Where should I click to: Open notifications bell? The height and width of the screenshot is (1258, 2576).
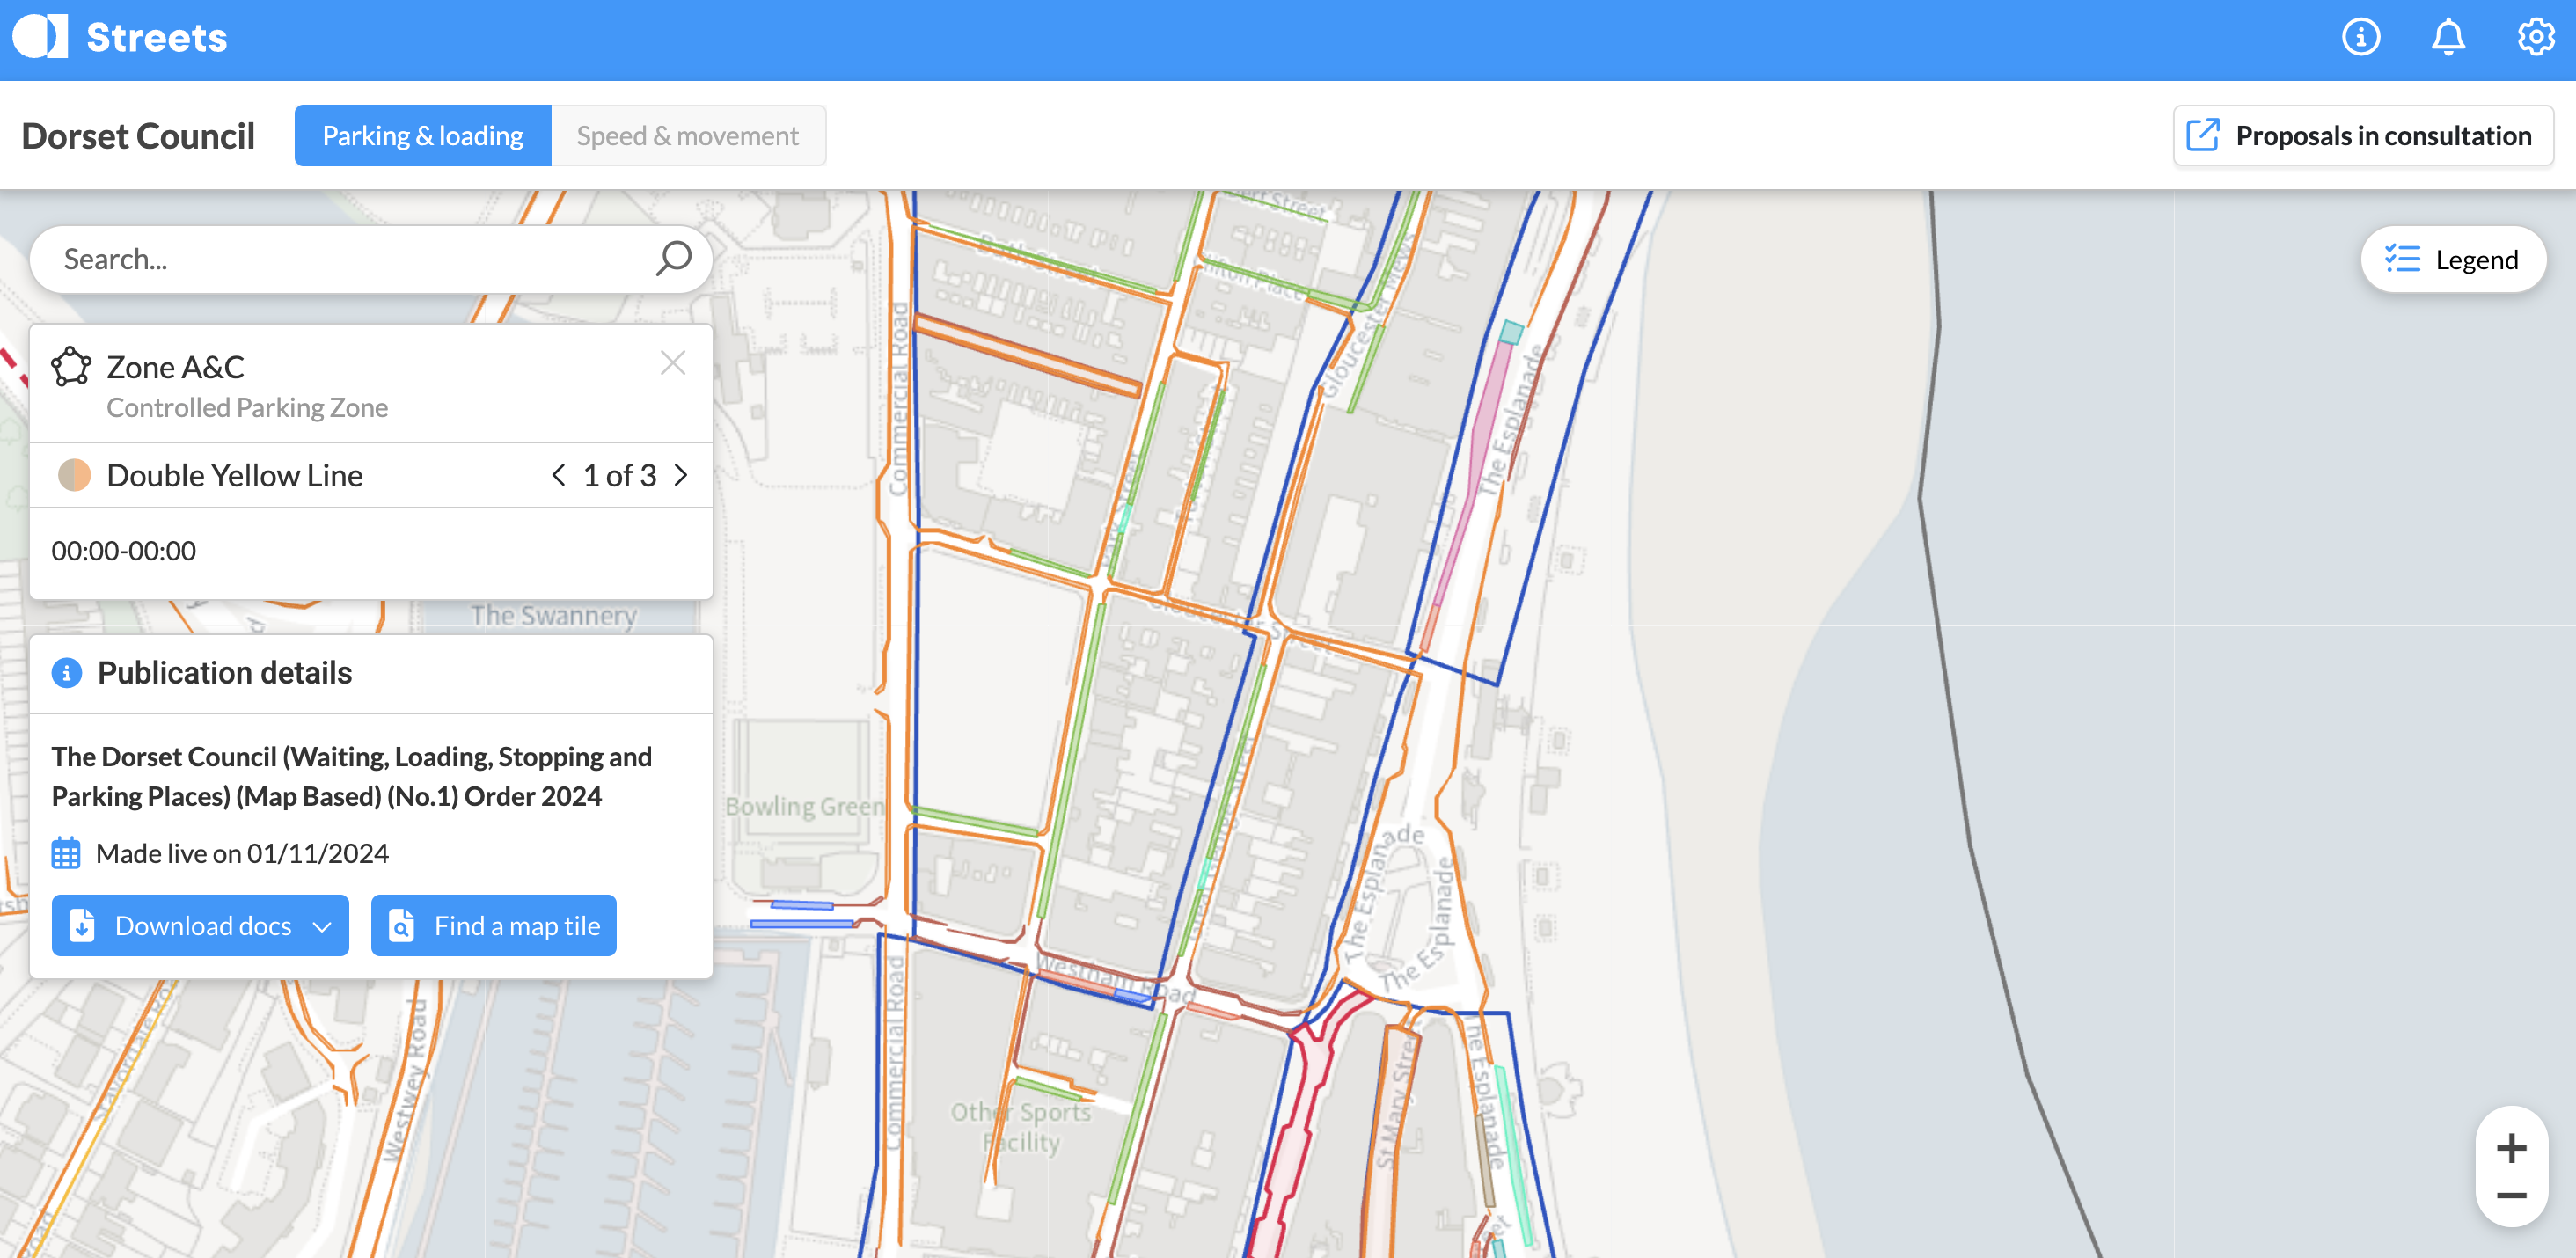click(x=2448, y=37)
